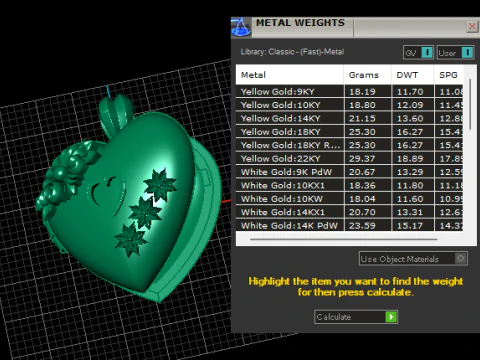Select Yellow Gold:22KY row
The height and width of the screenshot is (360, 480).
pos(349,158)
